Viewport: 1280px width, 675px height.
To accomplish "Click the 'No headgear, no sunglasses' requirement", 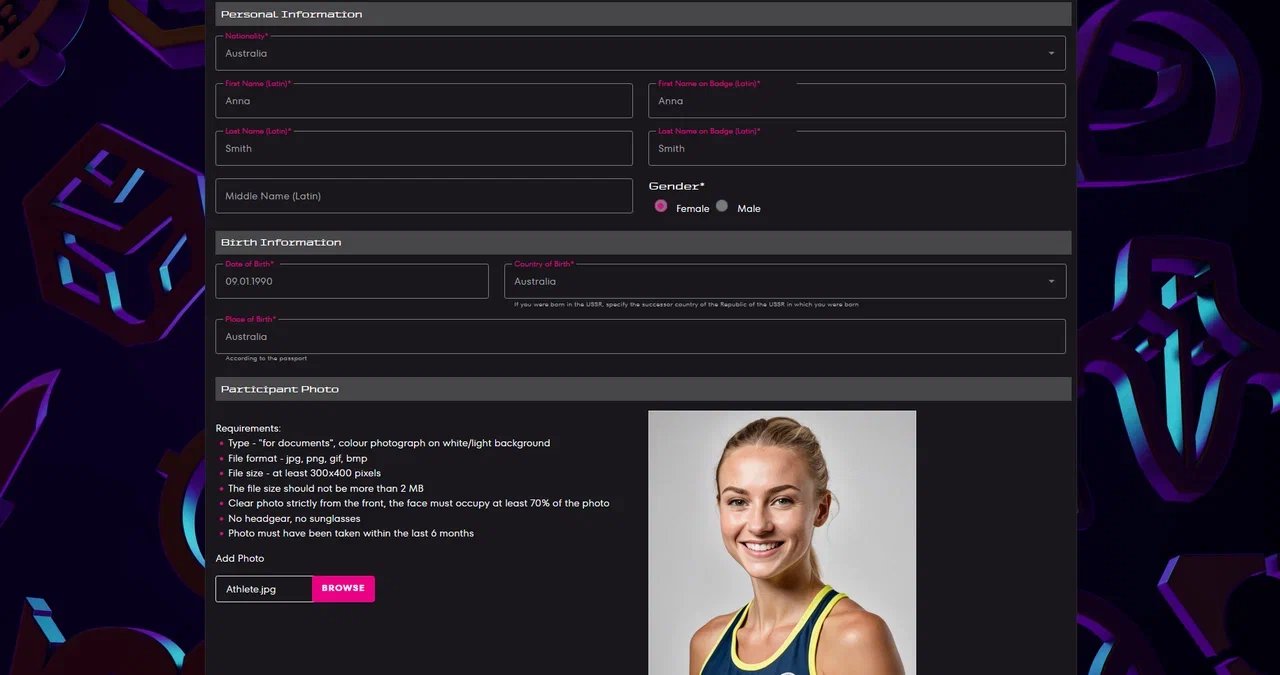I will [x=294, y=519].
